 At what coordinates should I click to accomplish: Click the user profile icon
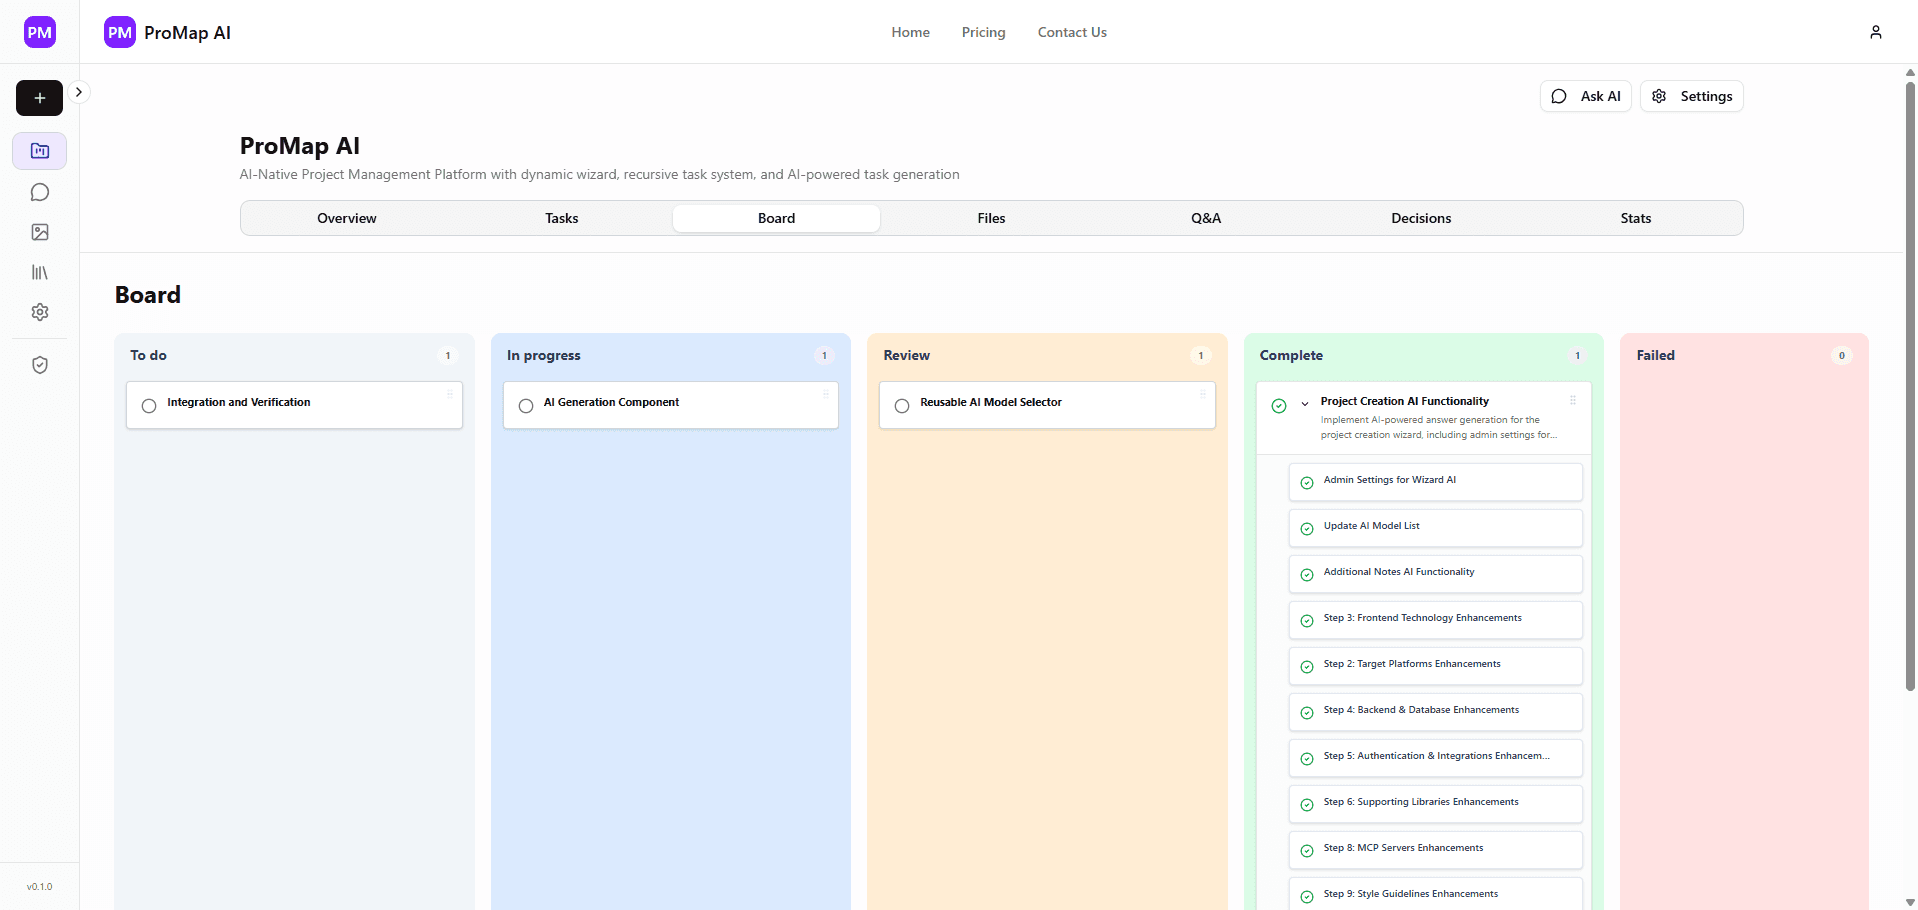(x=1875, y=32)
